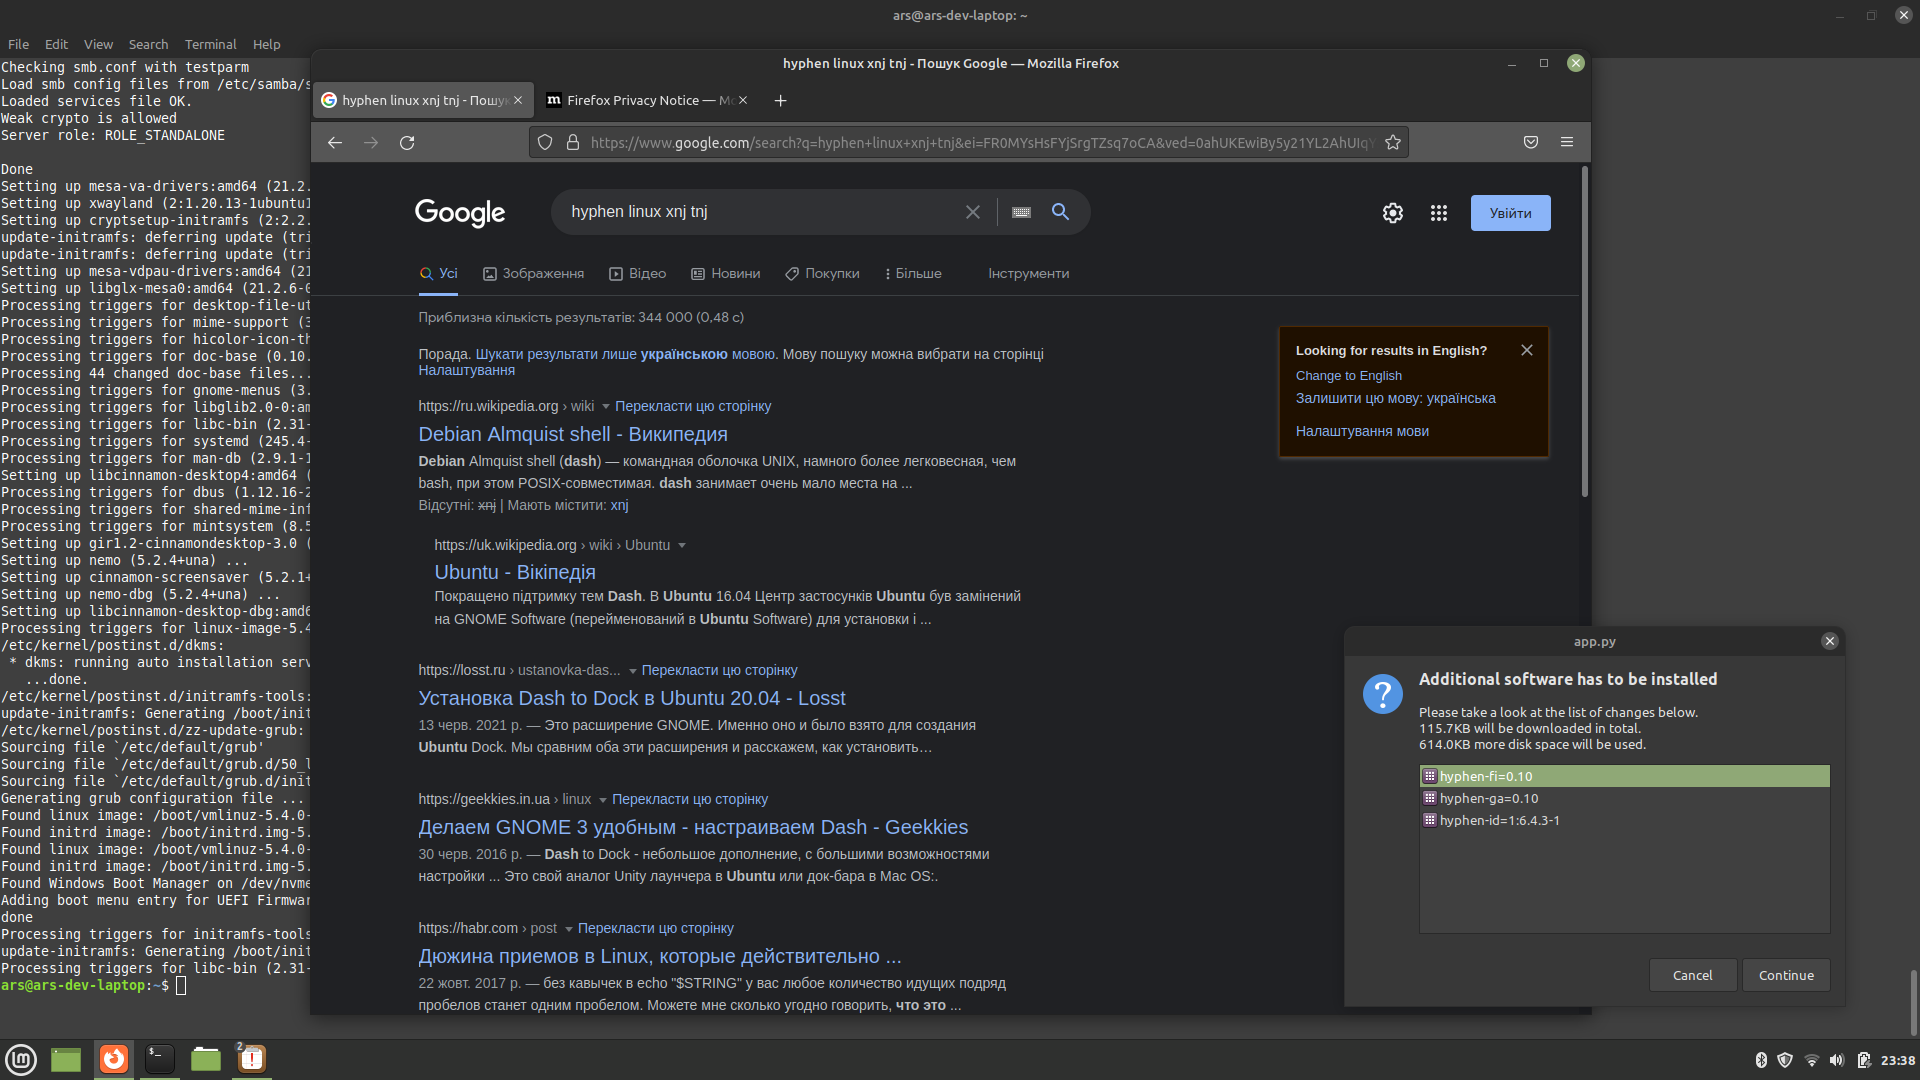Expand options for habr.com result
Screen dimensions: 1920x1080
coord(568,929)
